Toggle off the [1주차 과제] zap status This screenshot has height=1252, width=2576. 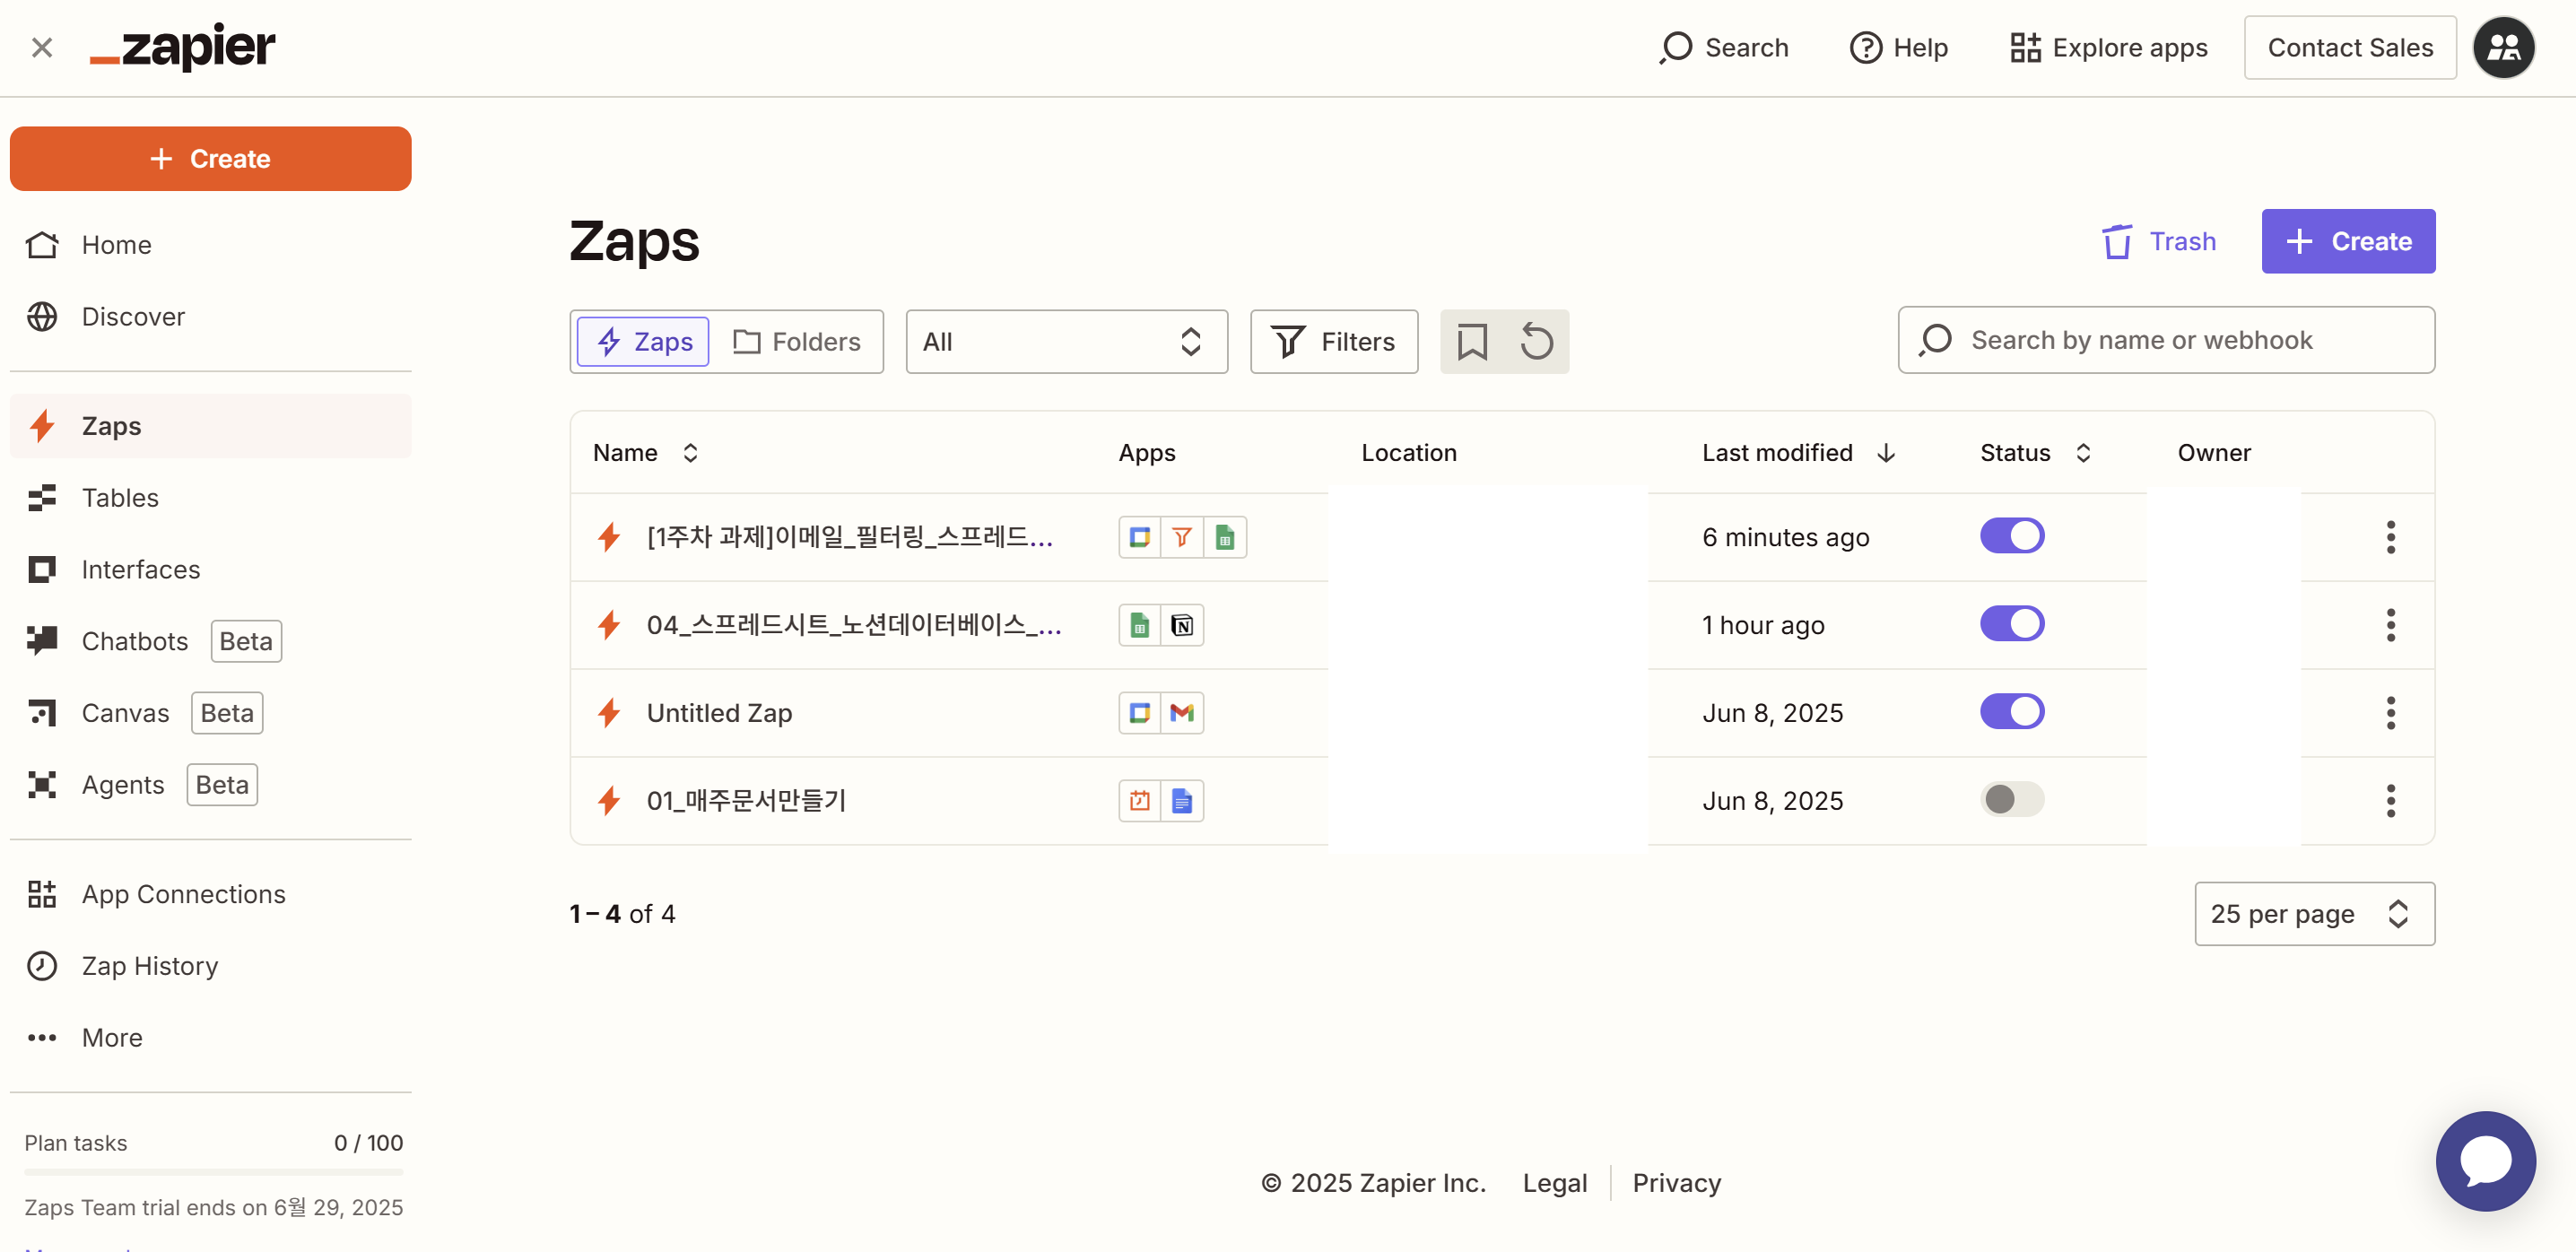coord(2012,536)
